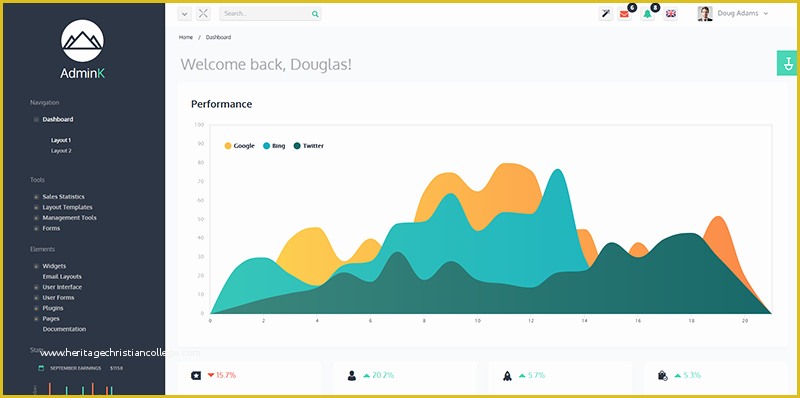Click the teal side-tab on the right edge
Screen dimensions: 800x398
tap(788, 63)
